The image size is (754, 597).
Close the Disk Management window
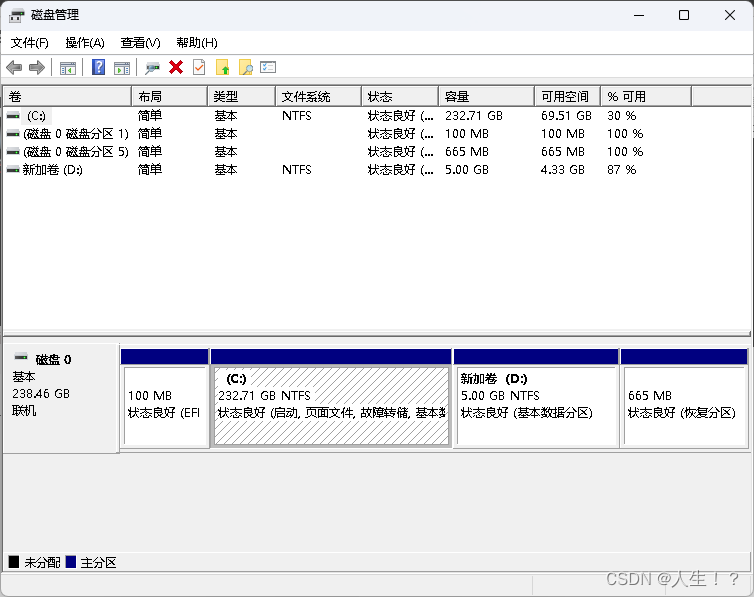point(729,15)
